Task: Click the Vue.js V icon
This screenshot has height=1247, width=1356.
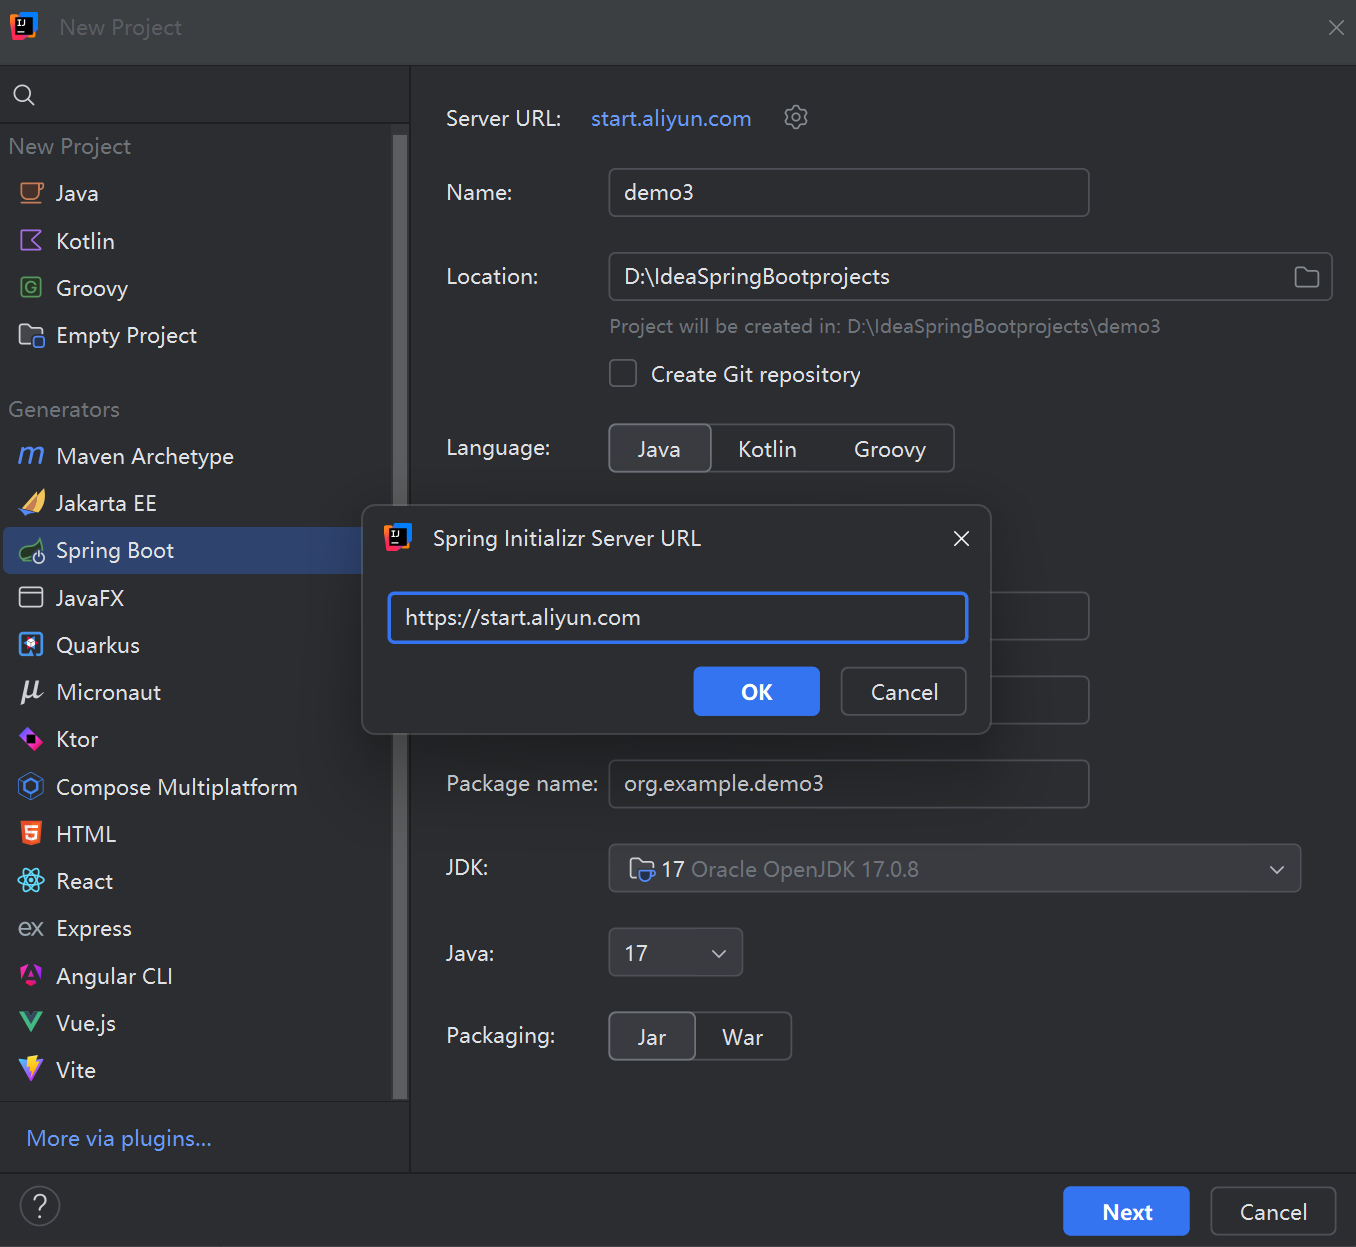Action: pos(32,1022)
